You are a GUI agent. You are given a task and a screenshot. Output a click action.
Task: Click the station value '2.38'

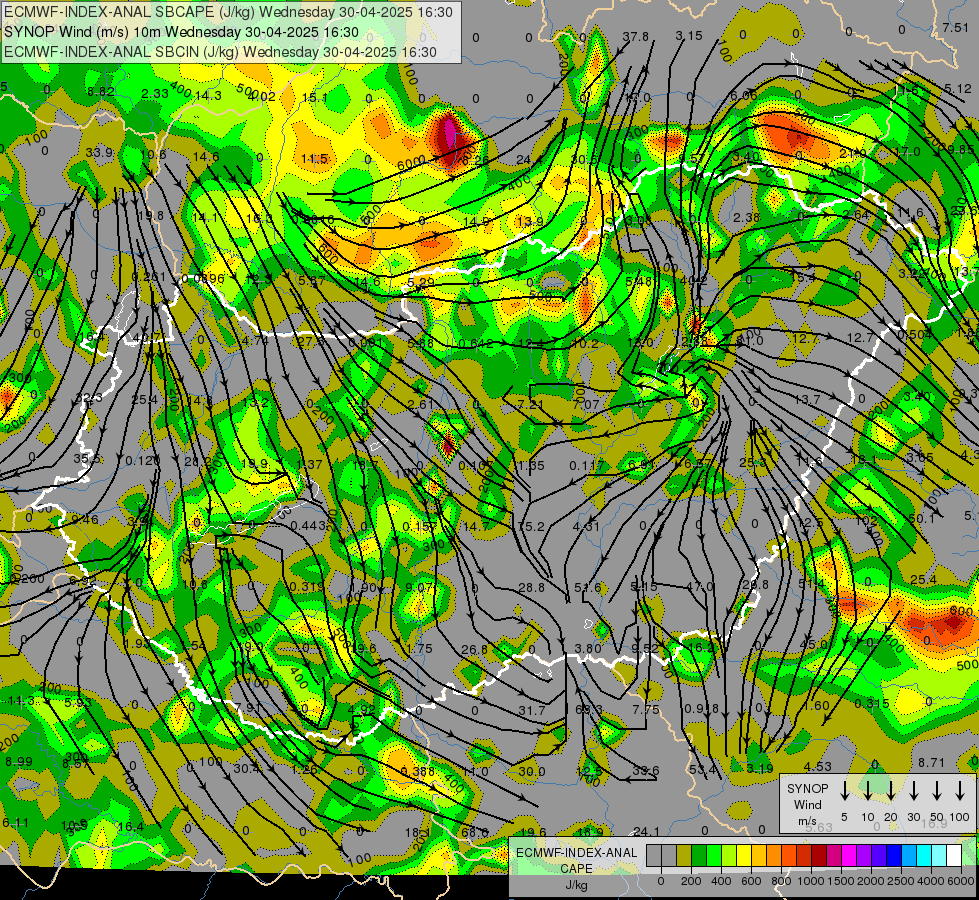[747, 217]
